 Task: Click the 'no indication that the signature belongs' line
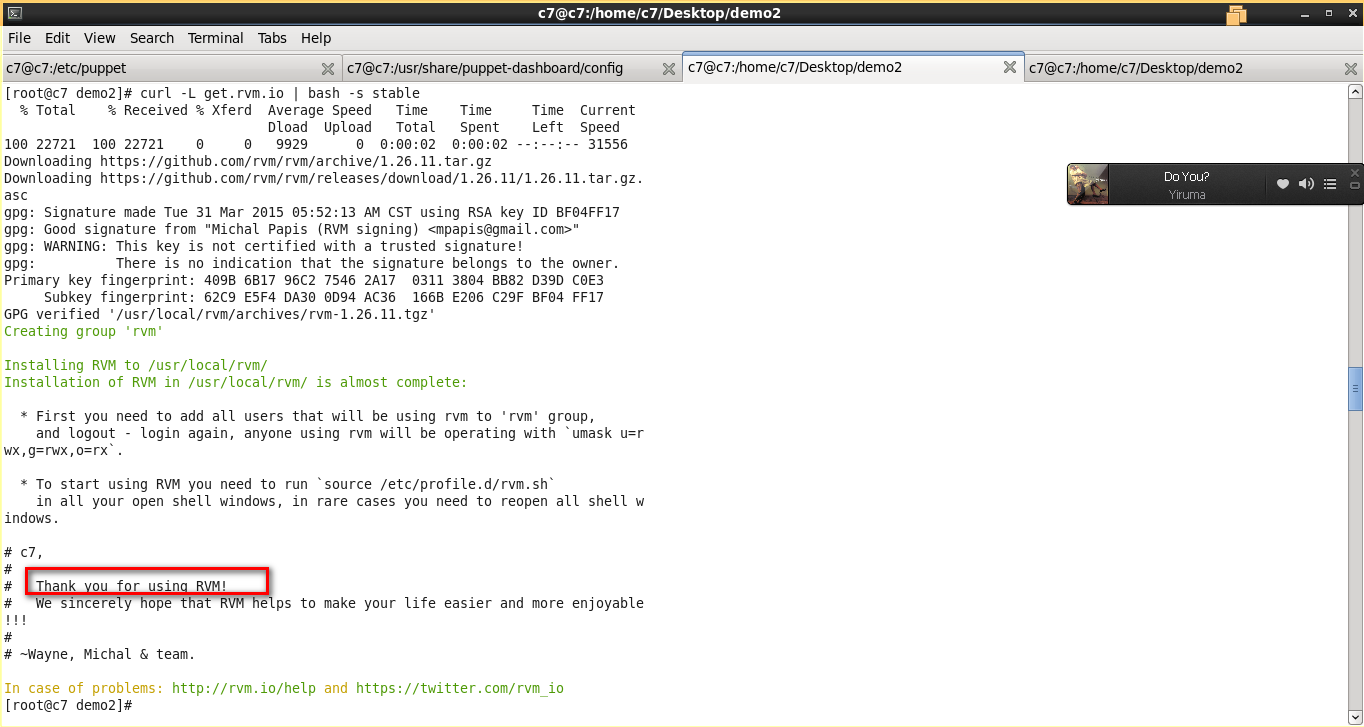click(312, 263)
